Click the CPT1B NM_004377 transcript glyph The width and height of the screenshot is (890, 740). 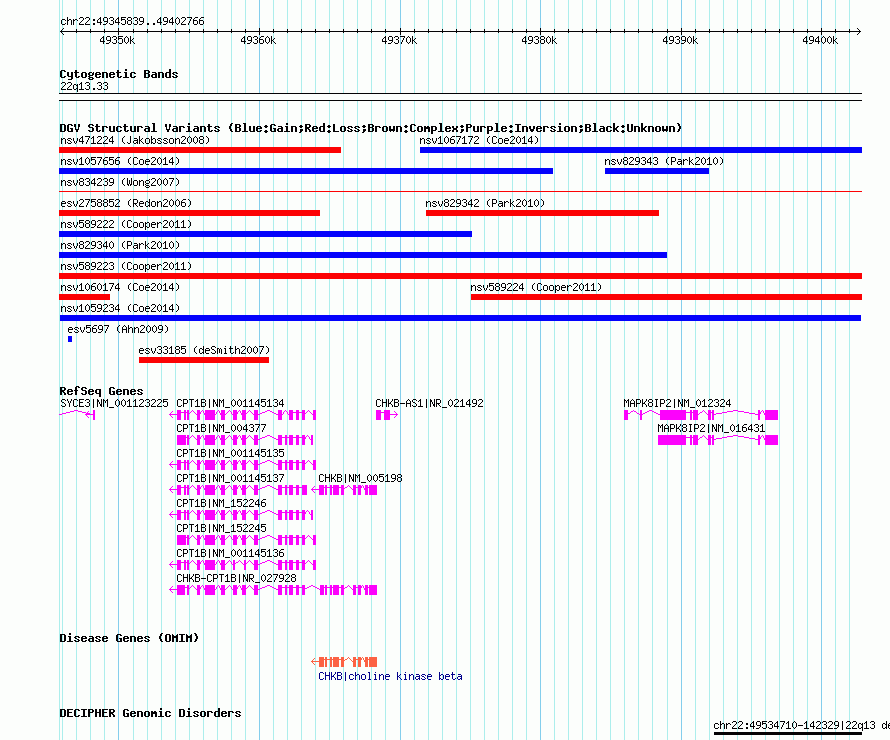point(245,440)
